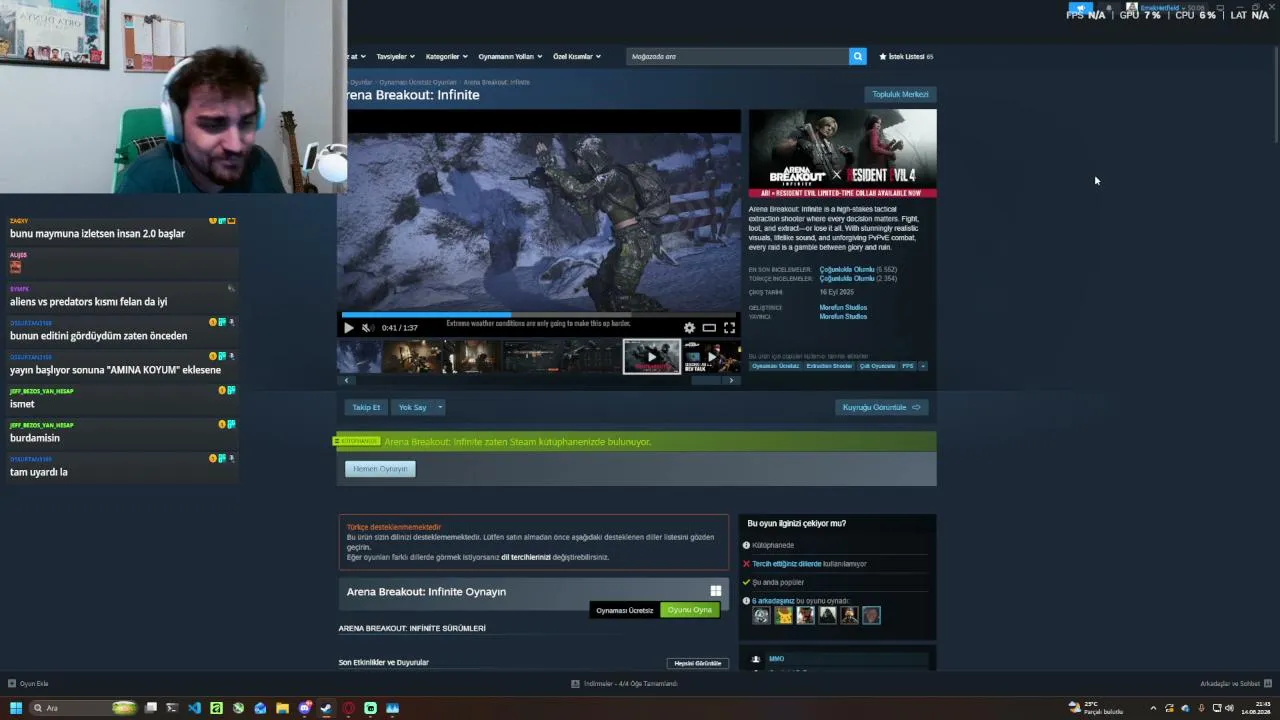
Task: Open Opera GX browser from taskbar
Action: point(348,708)
